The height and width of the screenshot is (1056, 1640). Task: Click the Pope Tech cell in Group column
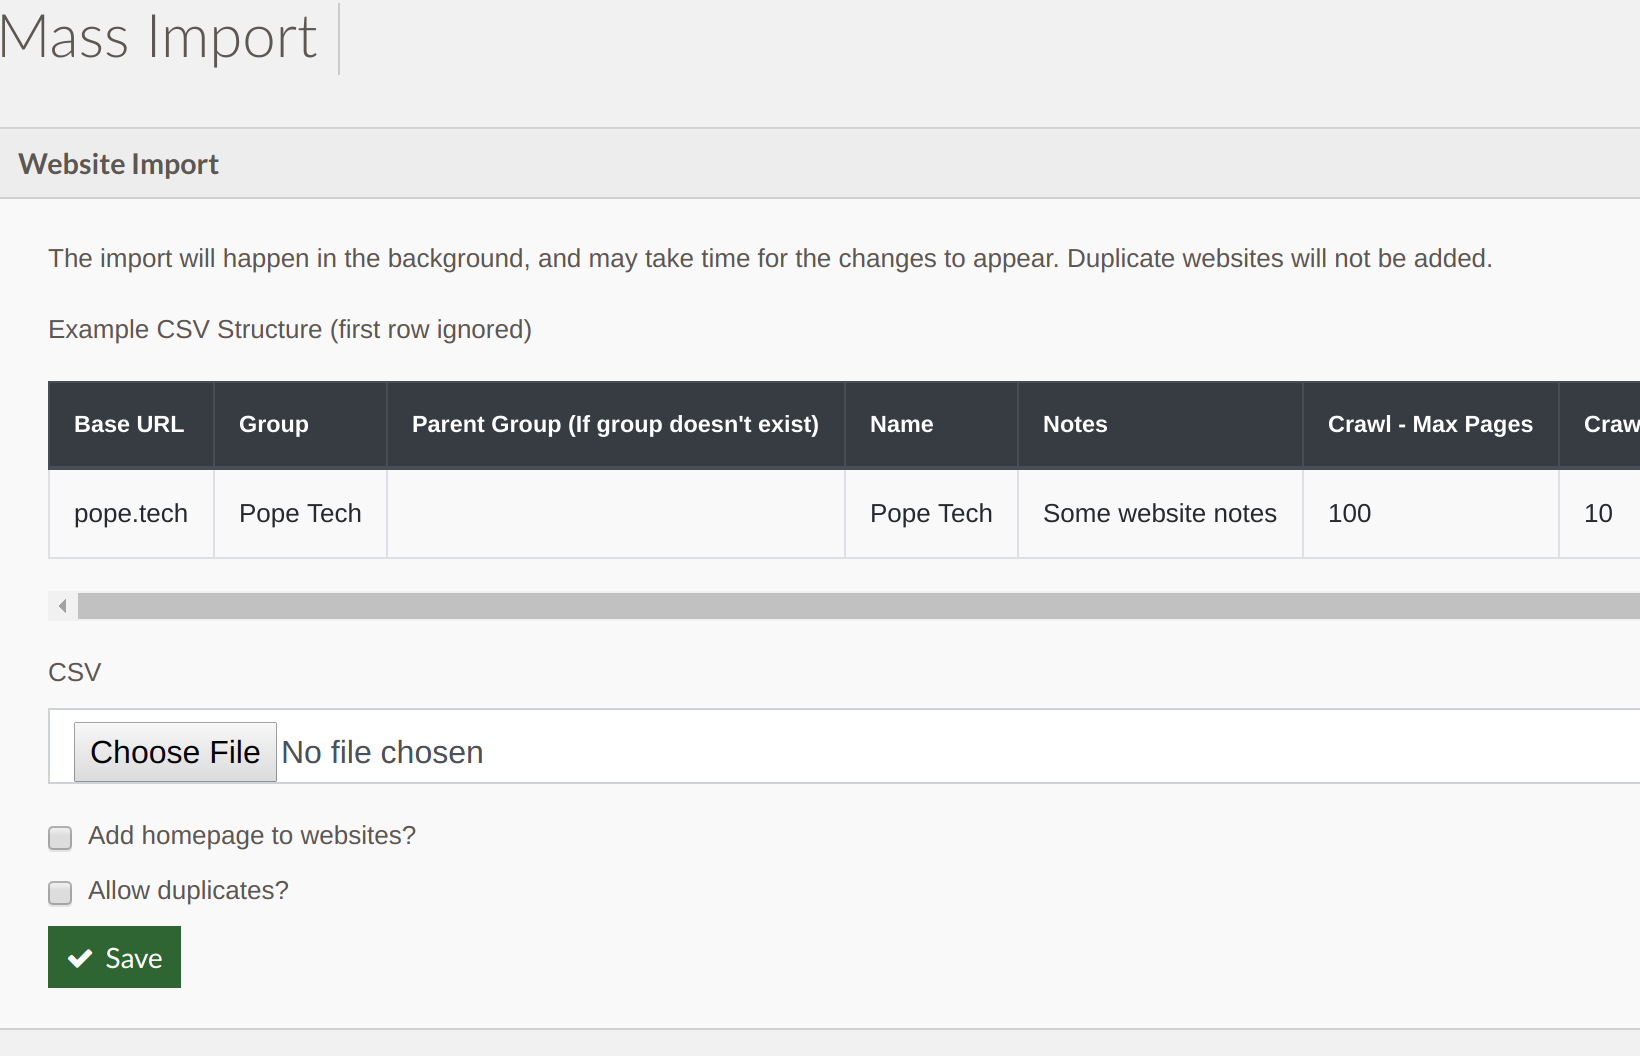(300, 513)
